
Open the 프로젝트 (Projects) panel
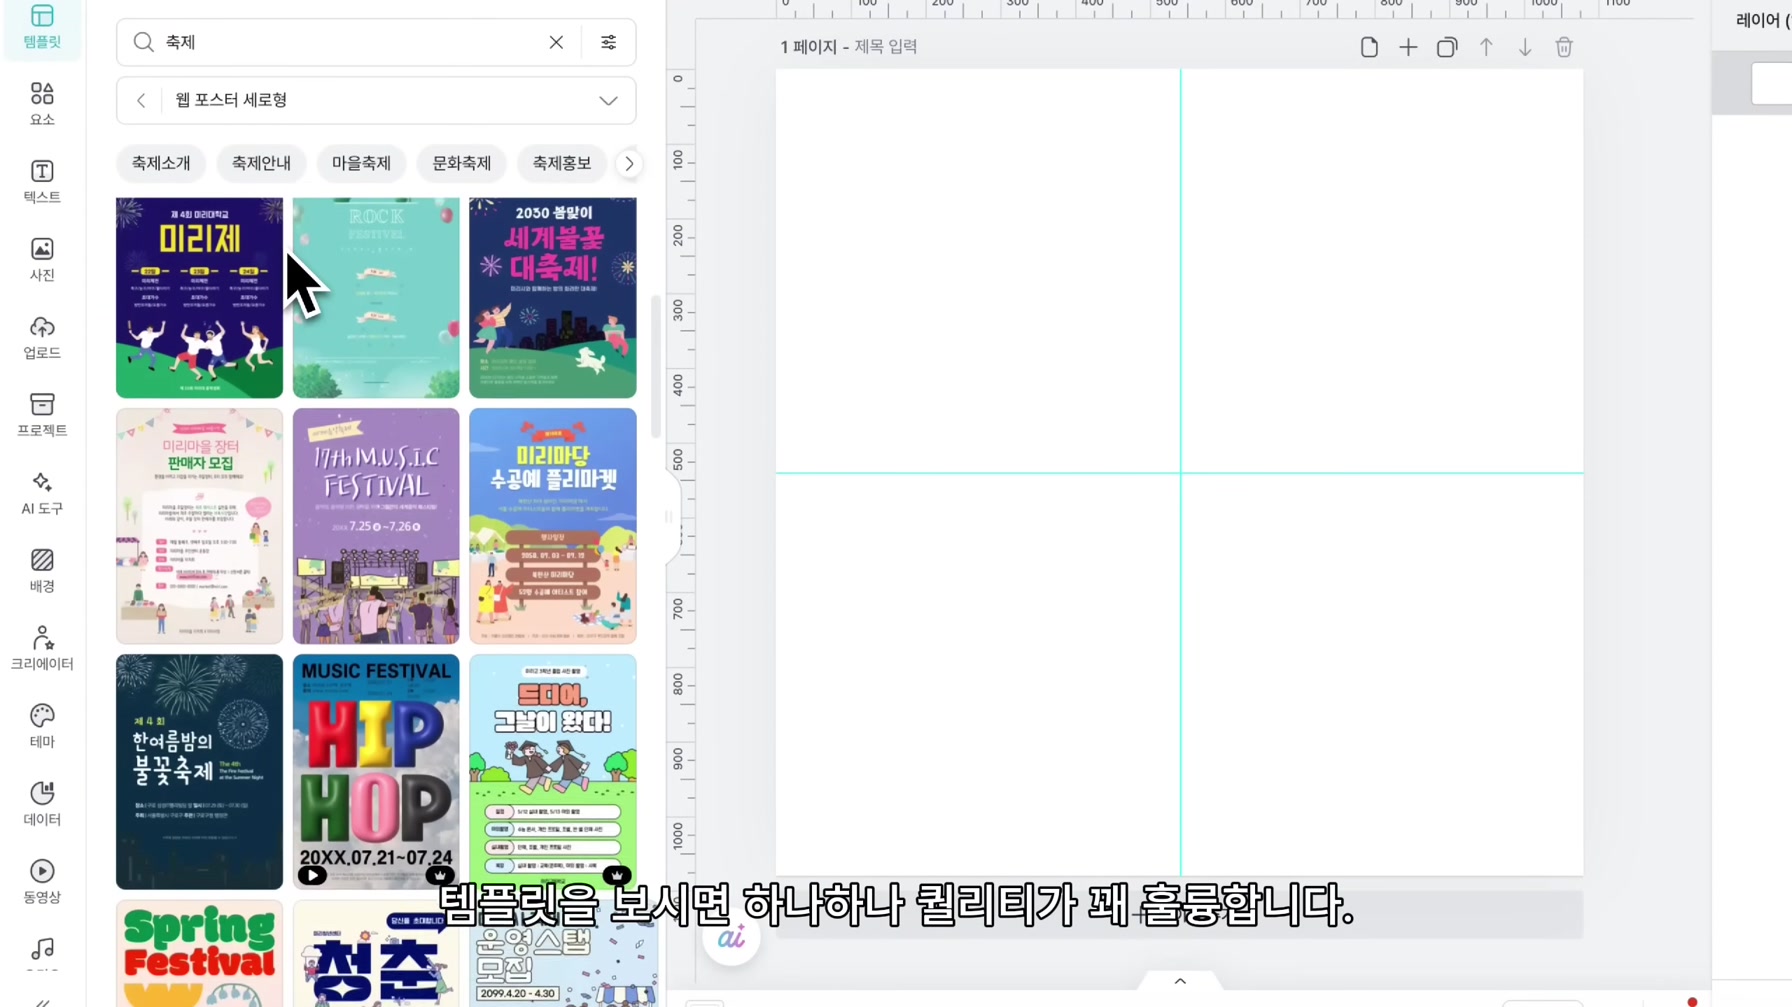(42, 415)
